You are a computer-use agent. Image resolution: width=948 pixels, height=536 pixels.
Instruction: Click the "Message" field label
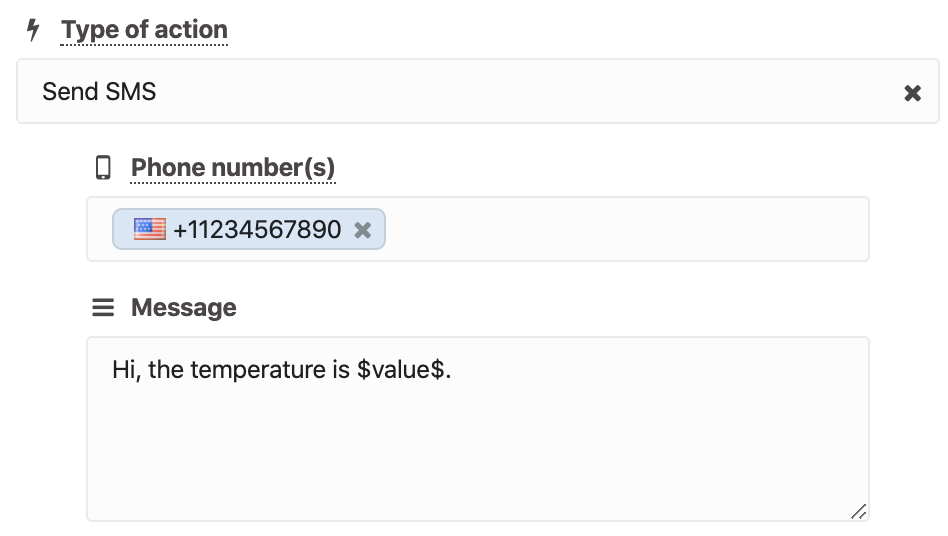184,308
